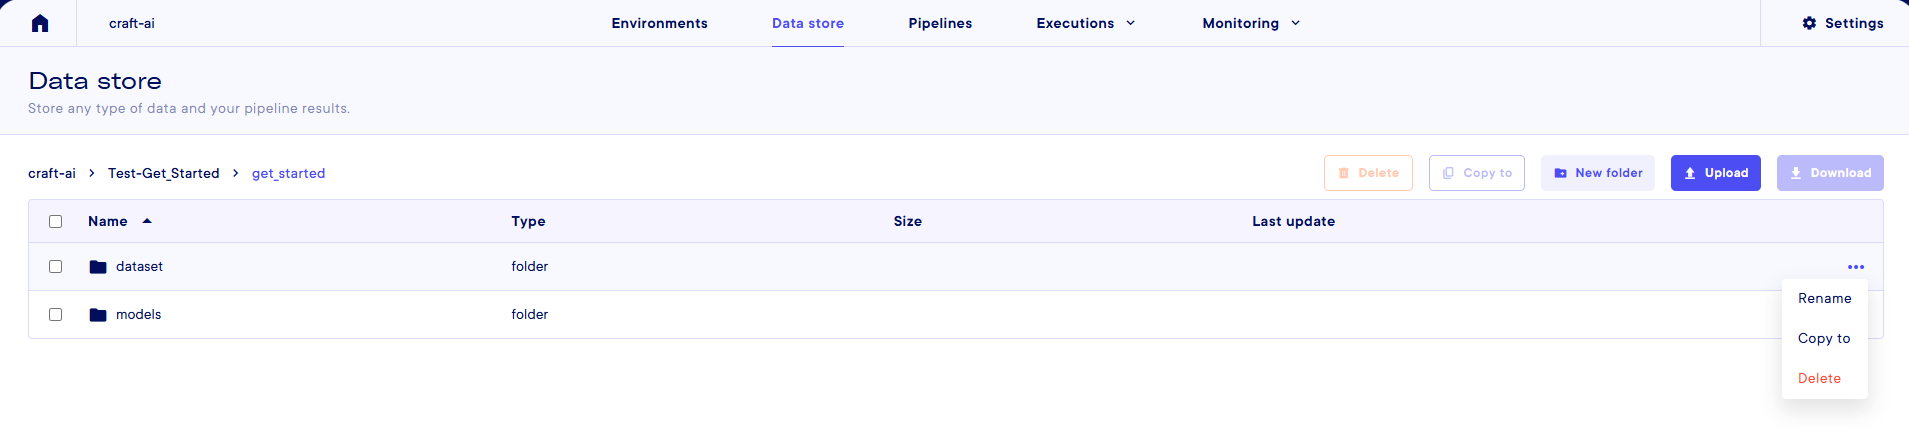1909x443 pixels.
Task: Expand the Monitoring dropdown menu
Action: pos(1251,23)
